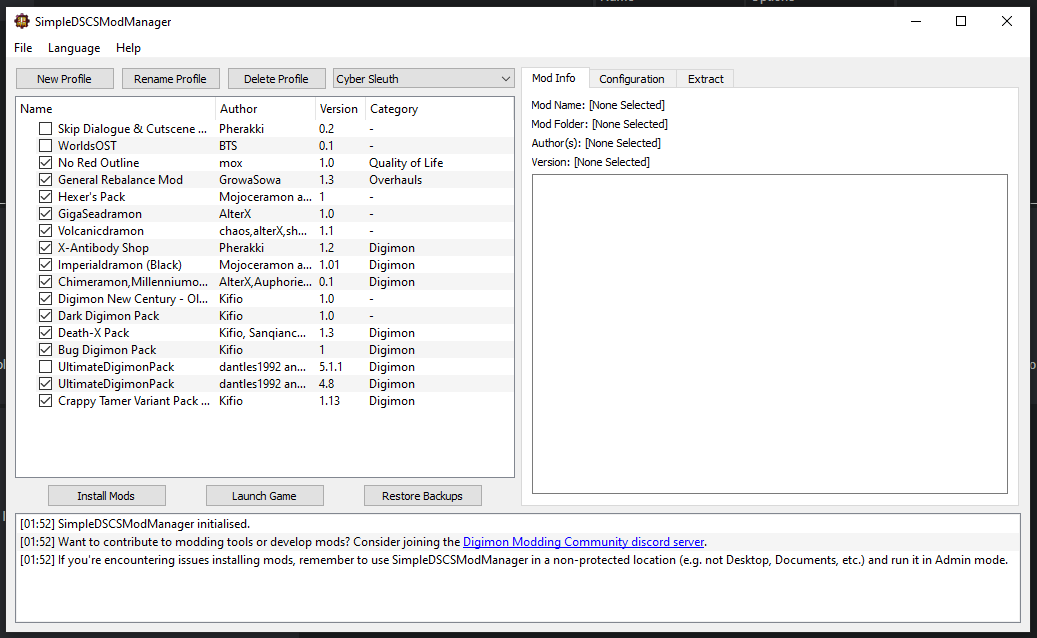Click version 1.13 cell
The image size is (1037, 638).
[329, 401]
